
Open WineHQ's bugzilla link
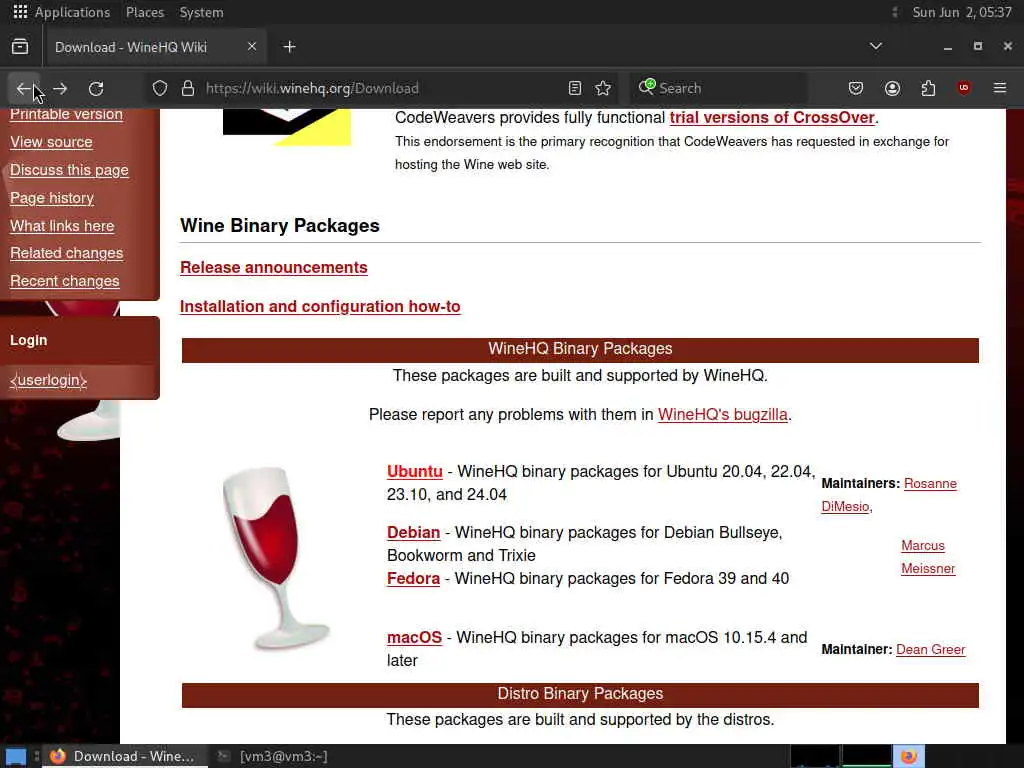(722, 415)
